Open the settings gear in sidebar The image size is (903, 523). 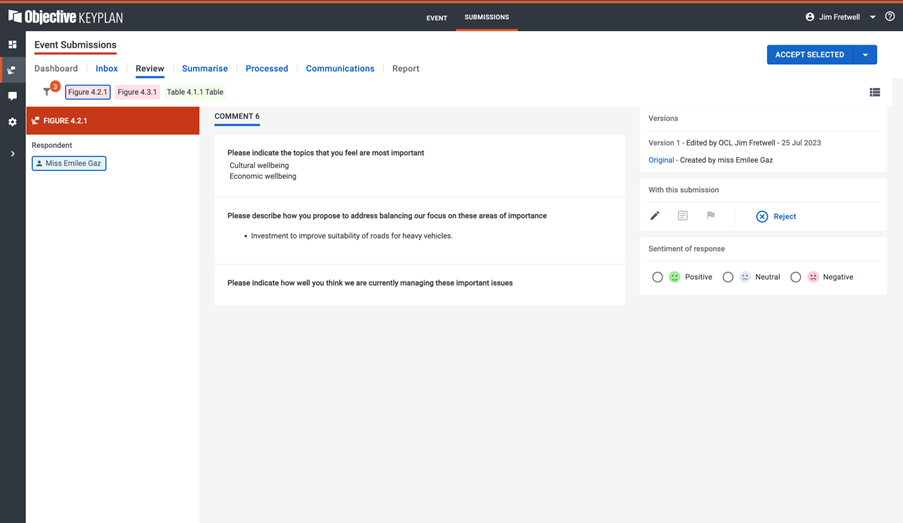(x=12, y=122)
